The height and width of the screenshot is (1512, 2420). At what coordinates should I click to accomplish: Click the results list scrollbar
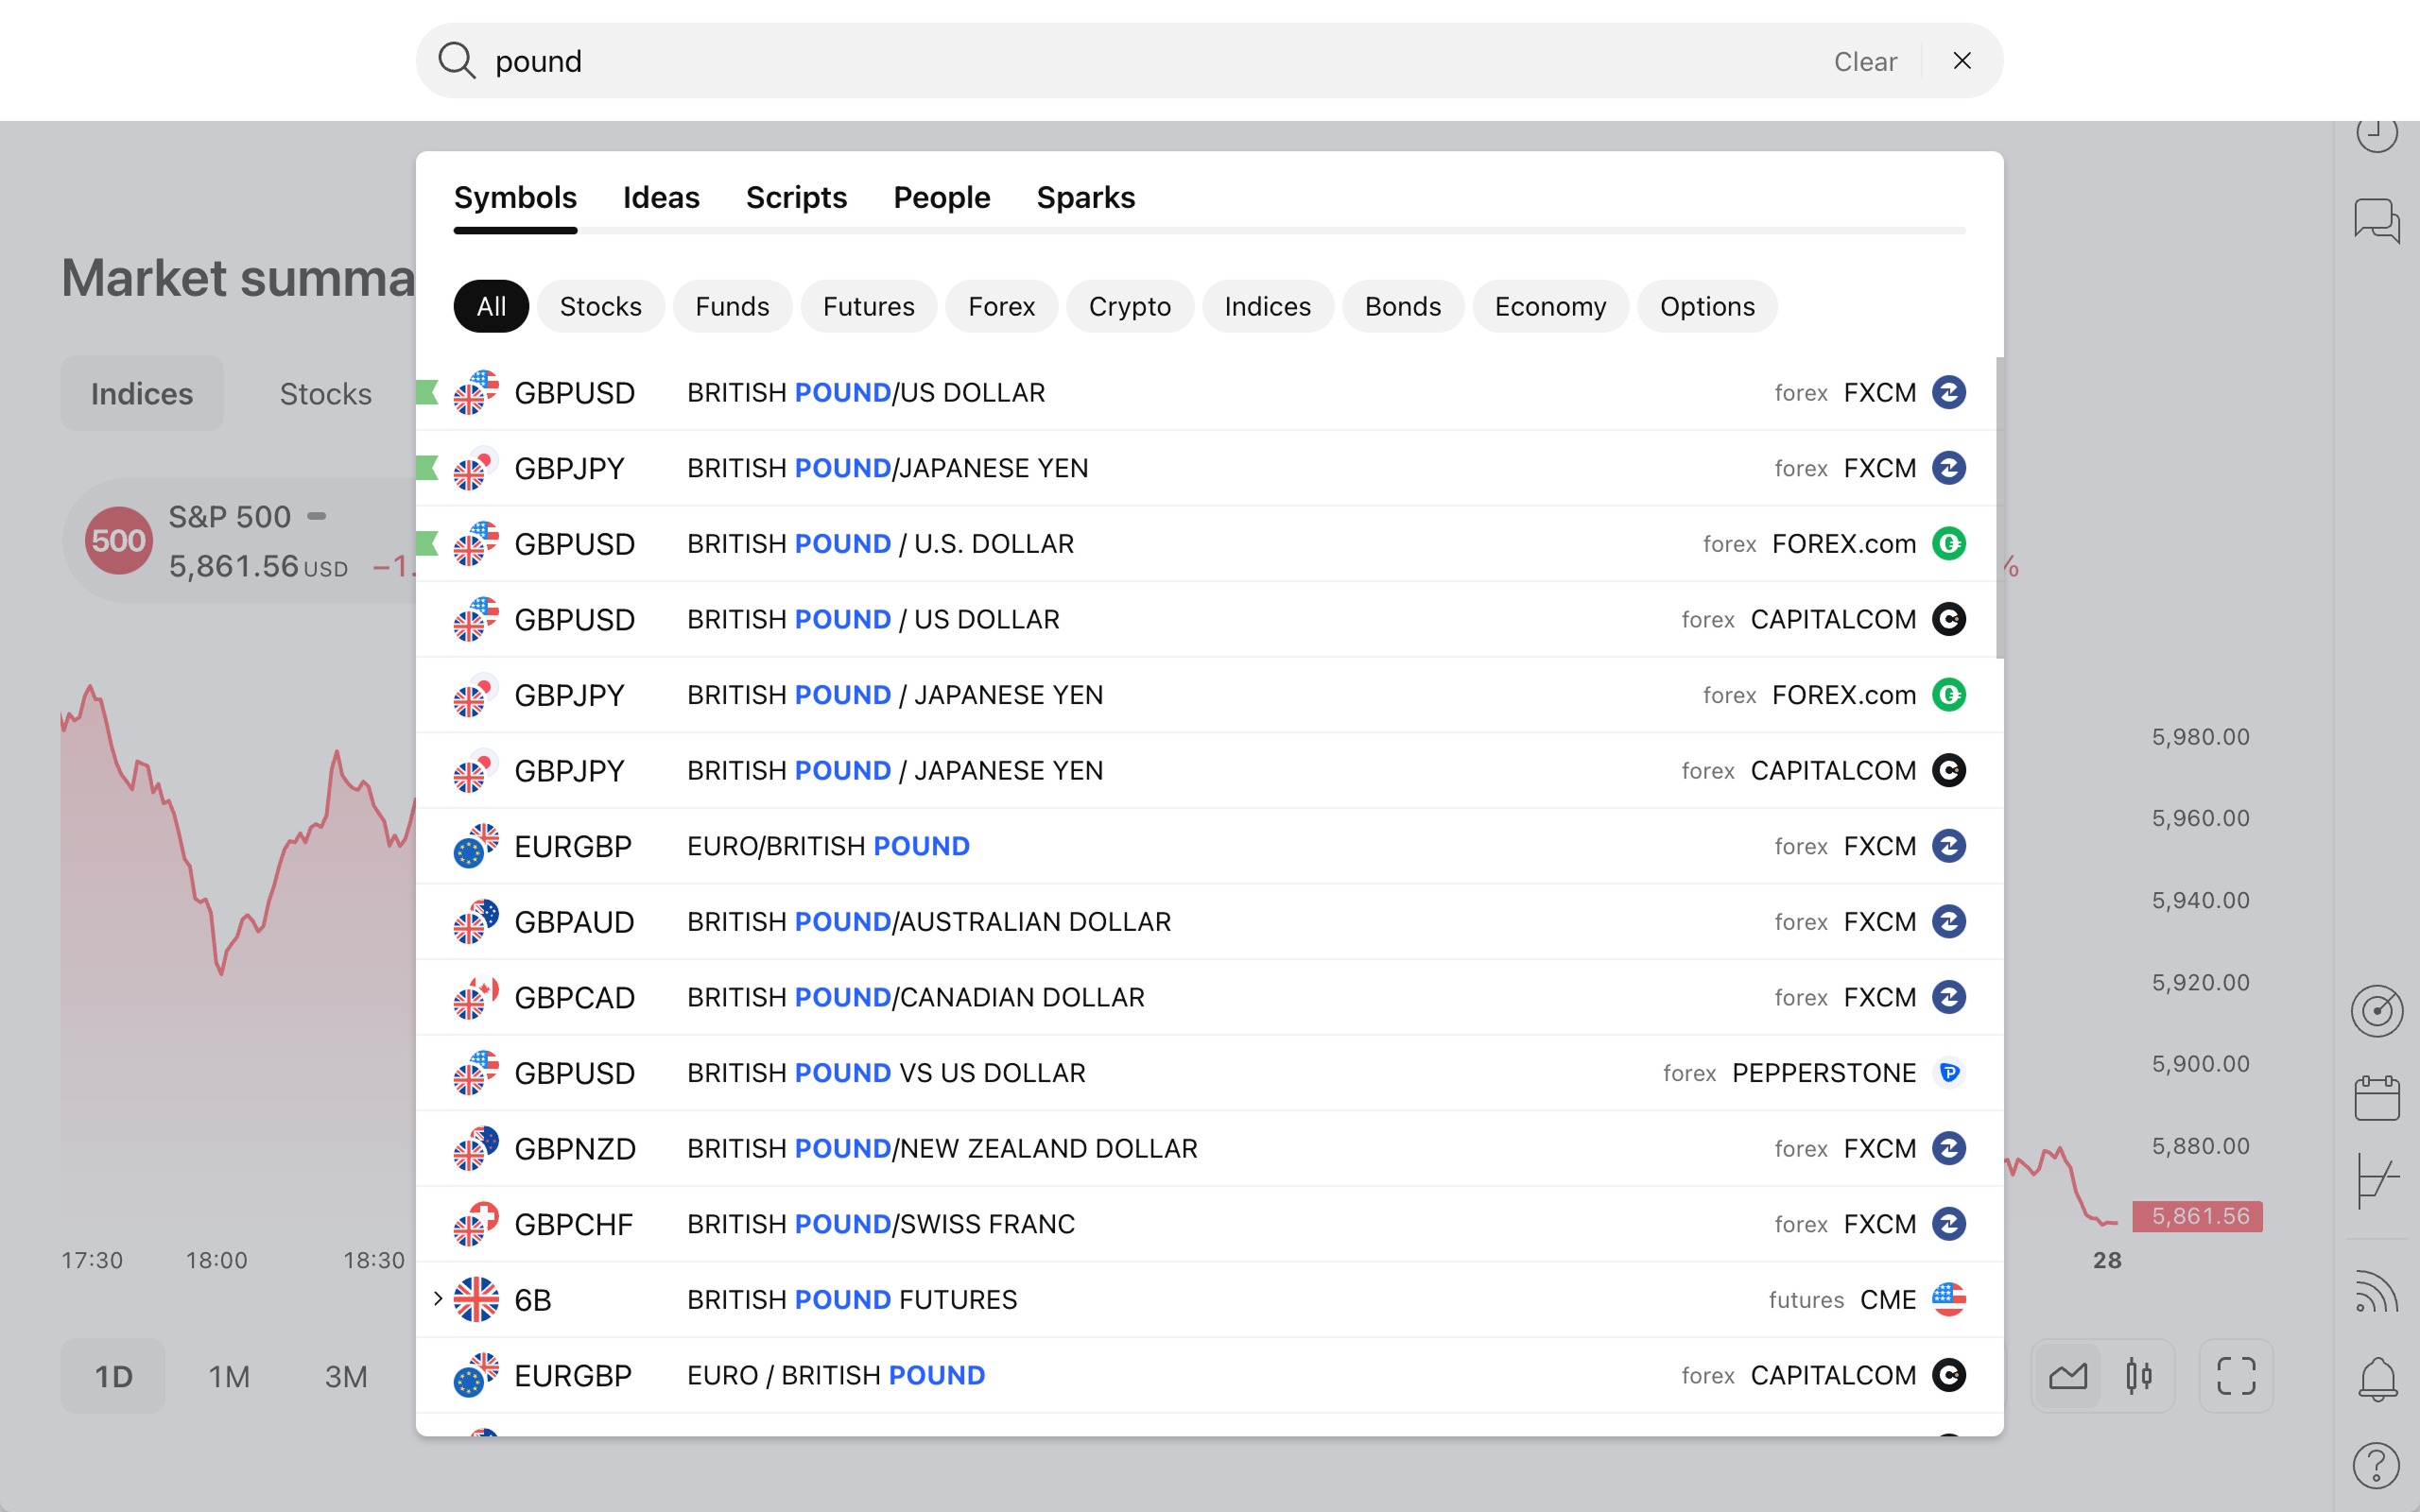1999,508
